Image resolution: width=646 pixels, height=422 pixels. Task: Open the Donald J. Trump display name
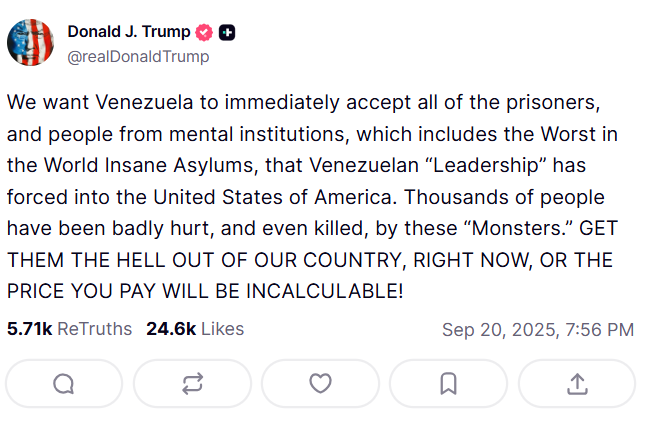128,32
